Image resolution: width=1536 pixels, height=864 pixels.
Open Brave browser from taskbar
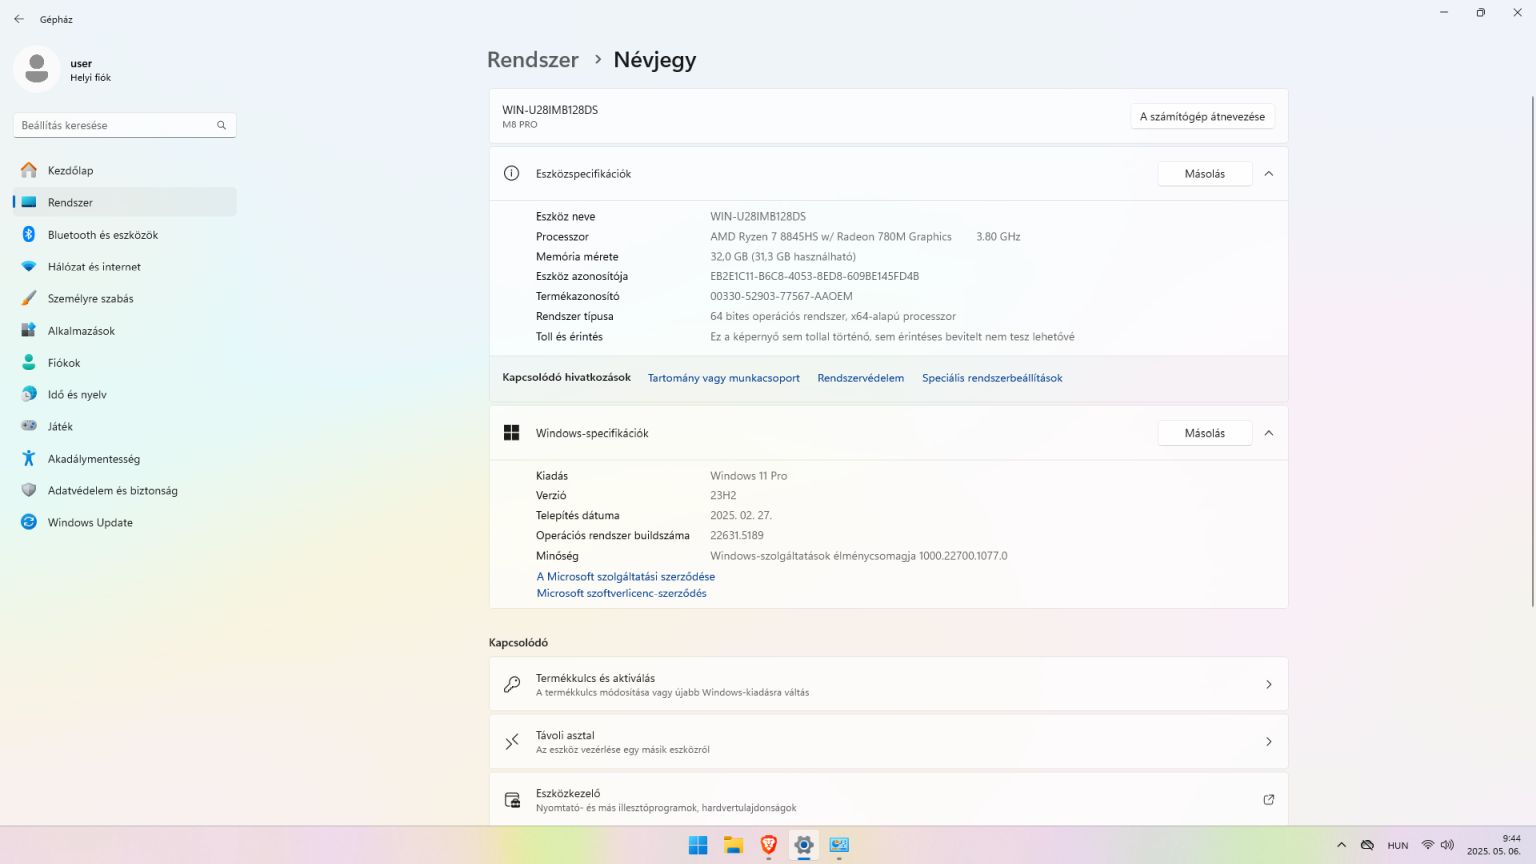(x=768, y=845)
